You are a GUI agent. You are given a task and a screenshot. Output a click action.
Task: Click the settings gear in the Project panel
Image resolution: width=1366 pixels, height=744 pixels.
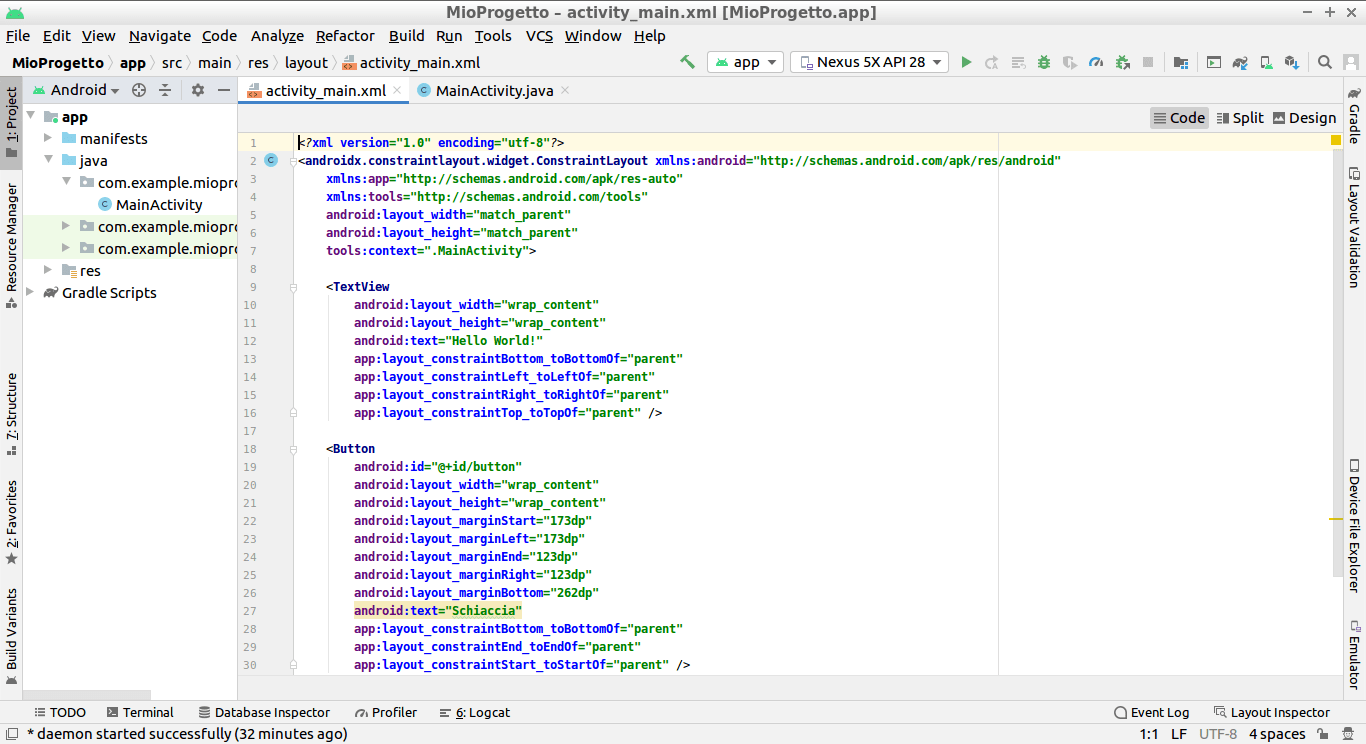point(197,89)
